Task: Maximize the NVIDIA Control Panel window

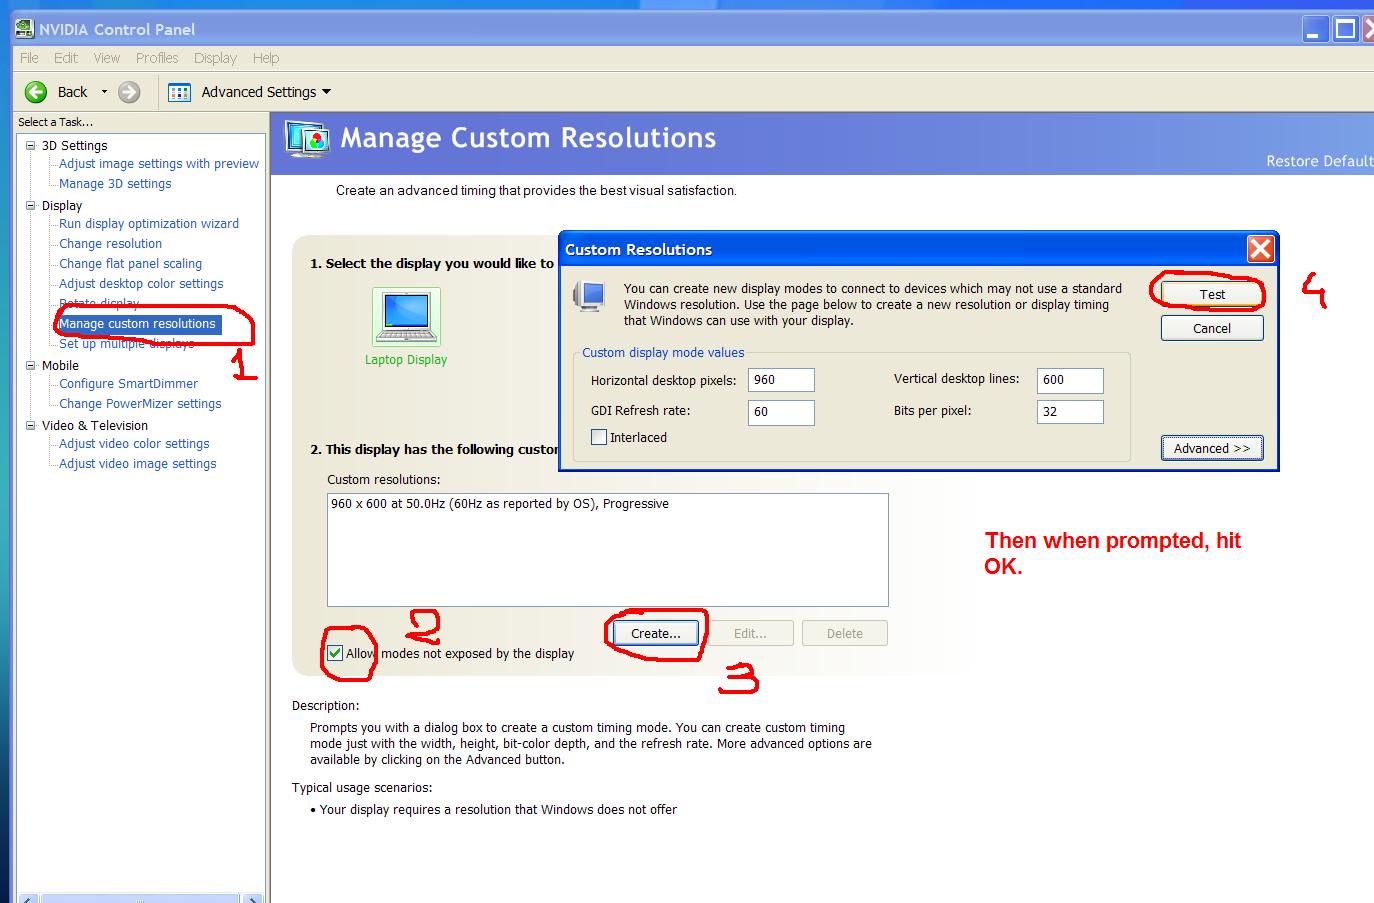Action: pyautogui.click(x=1345, y=29)
